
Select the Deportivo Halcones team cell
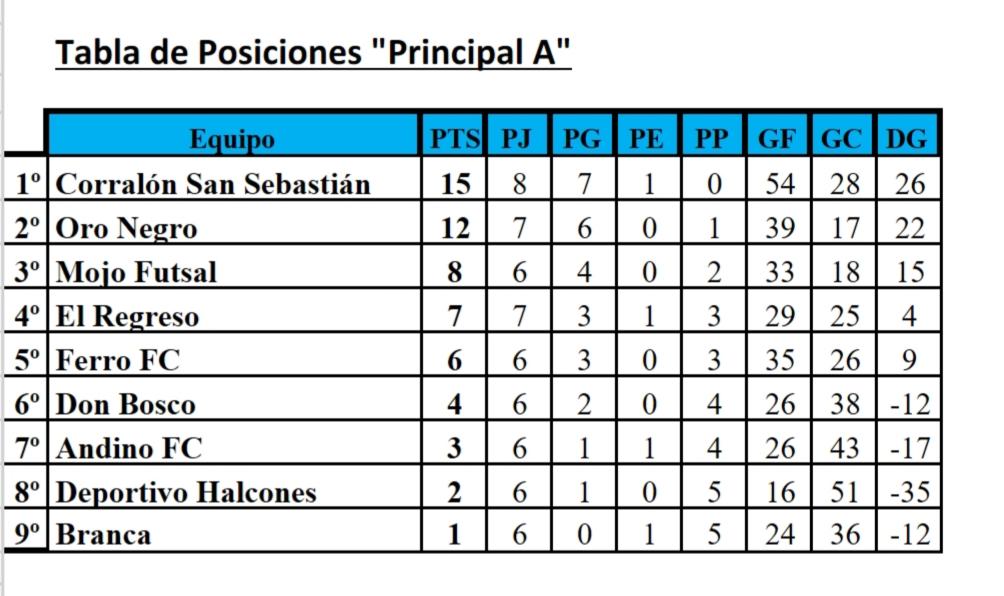[186, 492]
